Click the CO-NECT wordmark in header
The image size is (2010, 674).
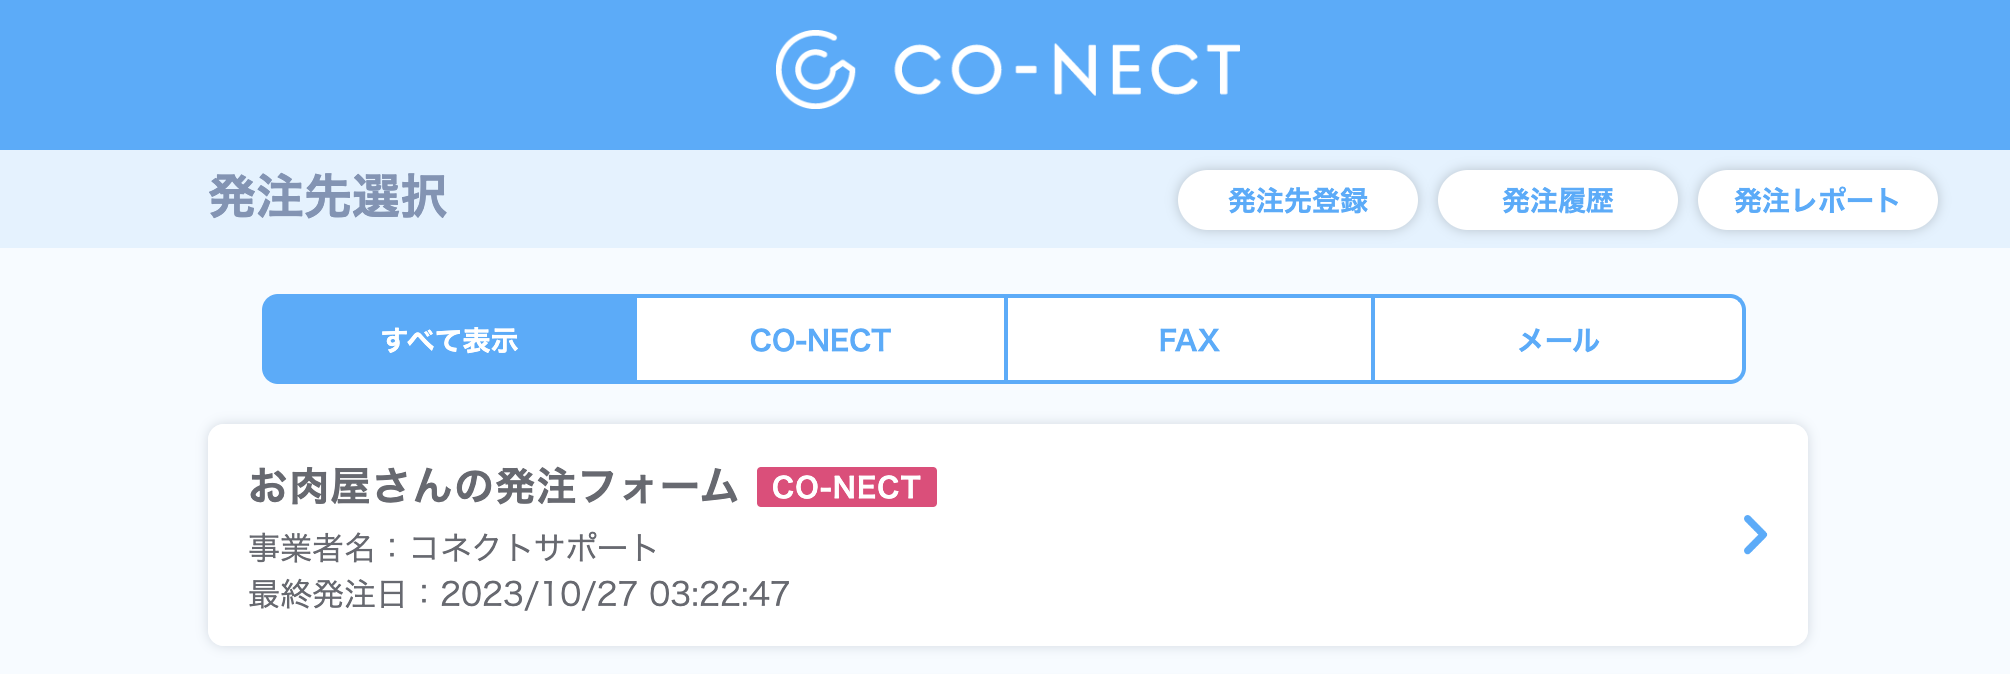[x=1067, y=70]
